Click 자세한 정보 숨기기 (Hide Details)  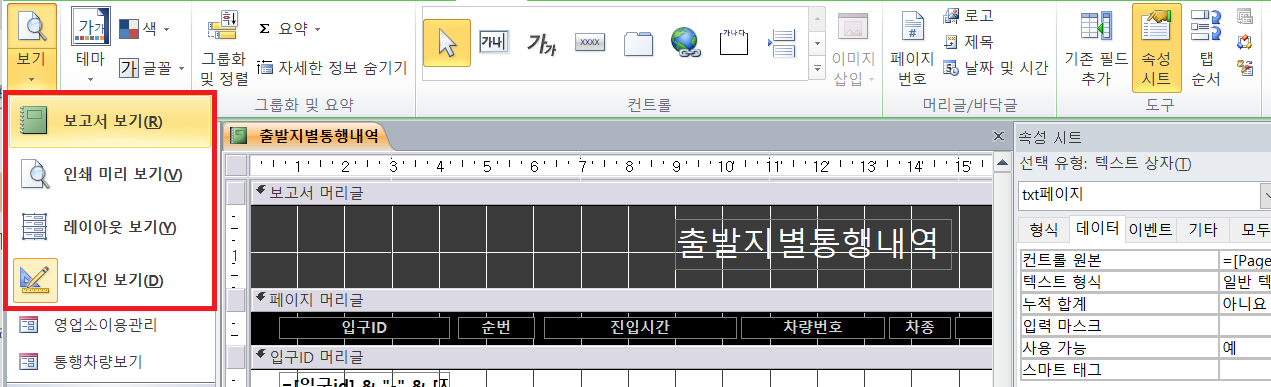332,68
